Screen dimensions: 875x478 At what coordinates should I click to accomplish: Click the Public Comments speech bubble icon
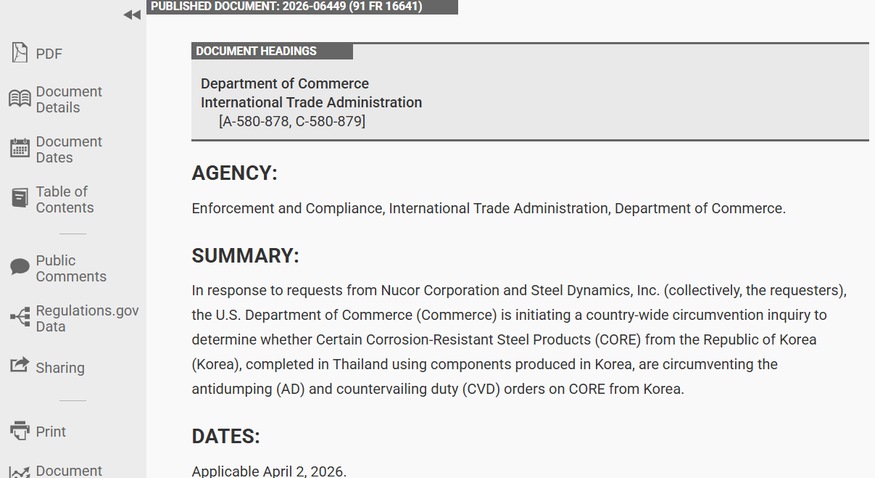tap(19, 268)
